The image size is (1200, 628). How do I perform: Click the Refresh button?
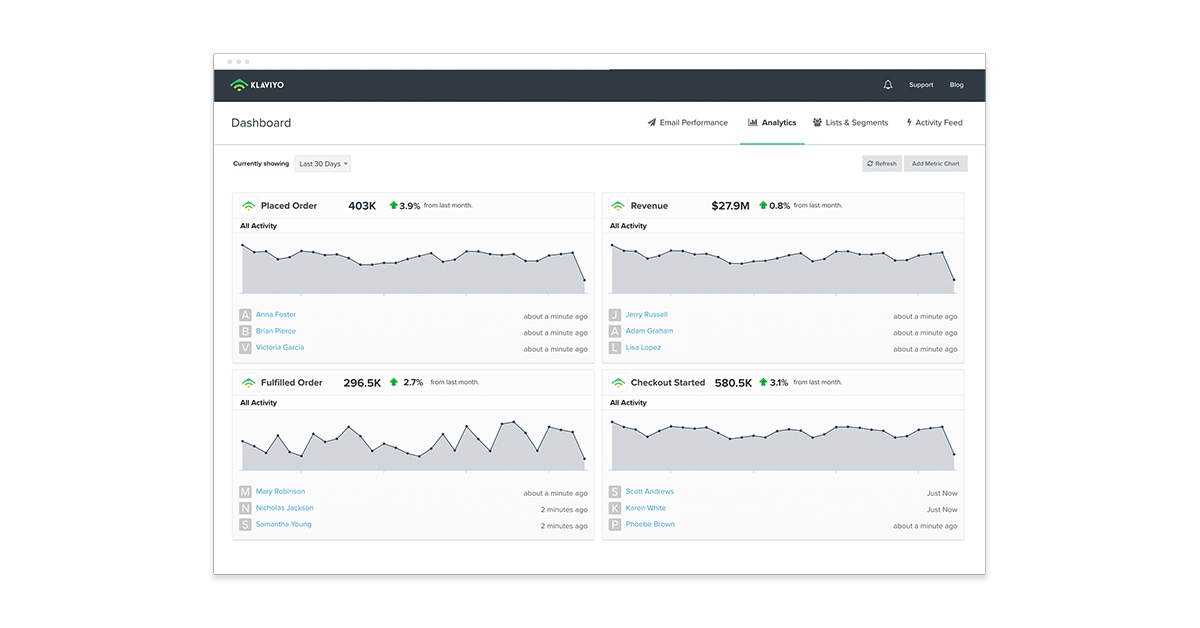point(882,164)
